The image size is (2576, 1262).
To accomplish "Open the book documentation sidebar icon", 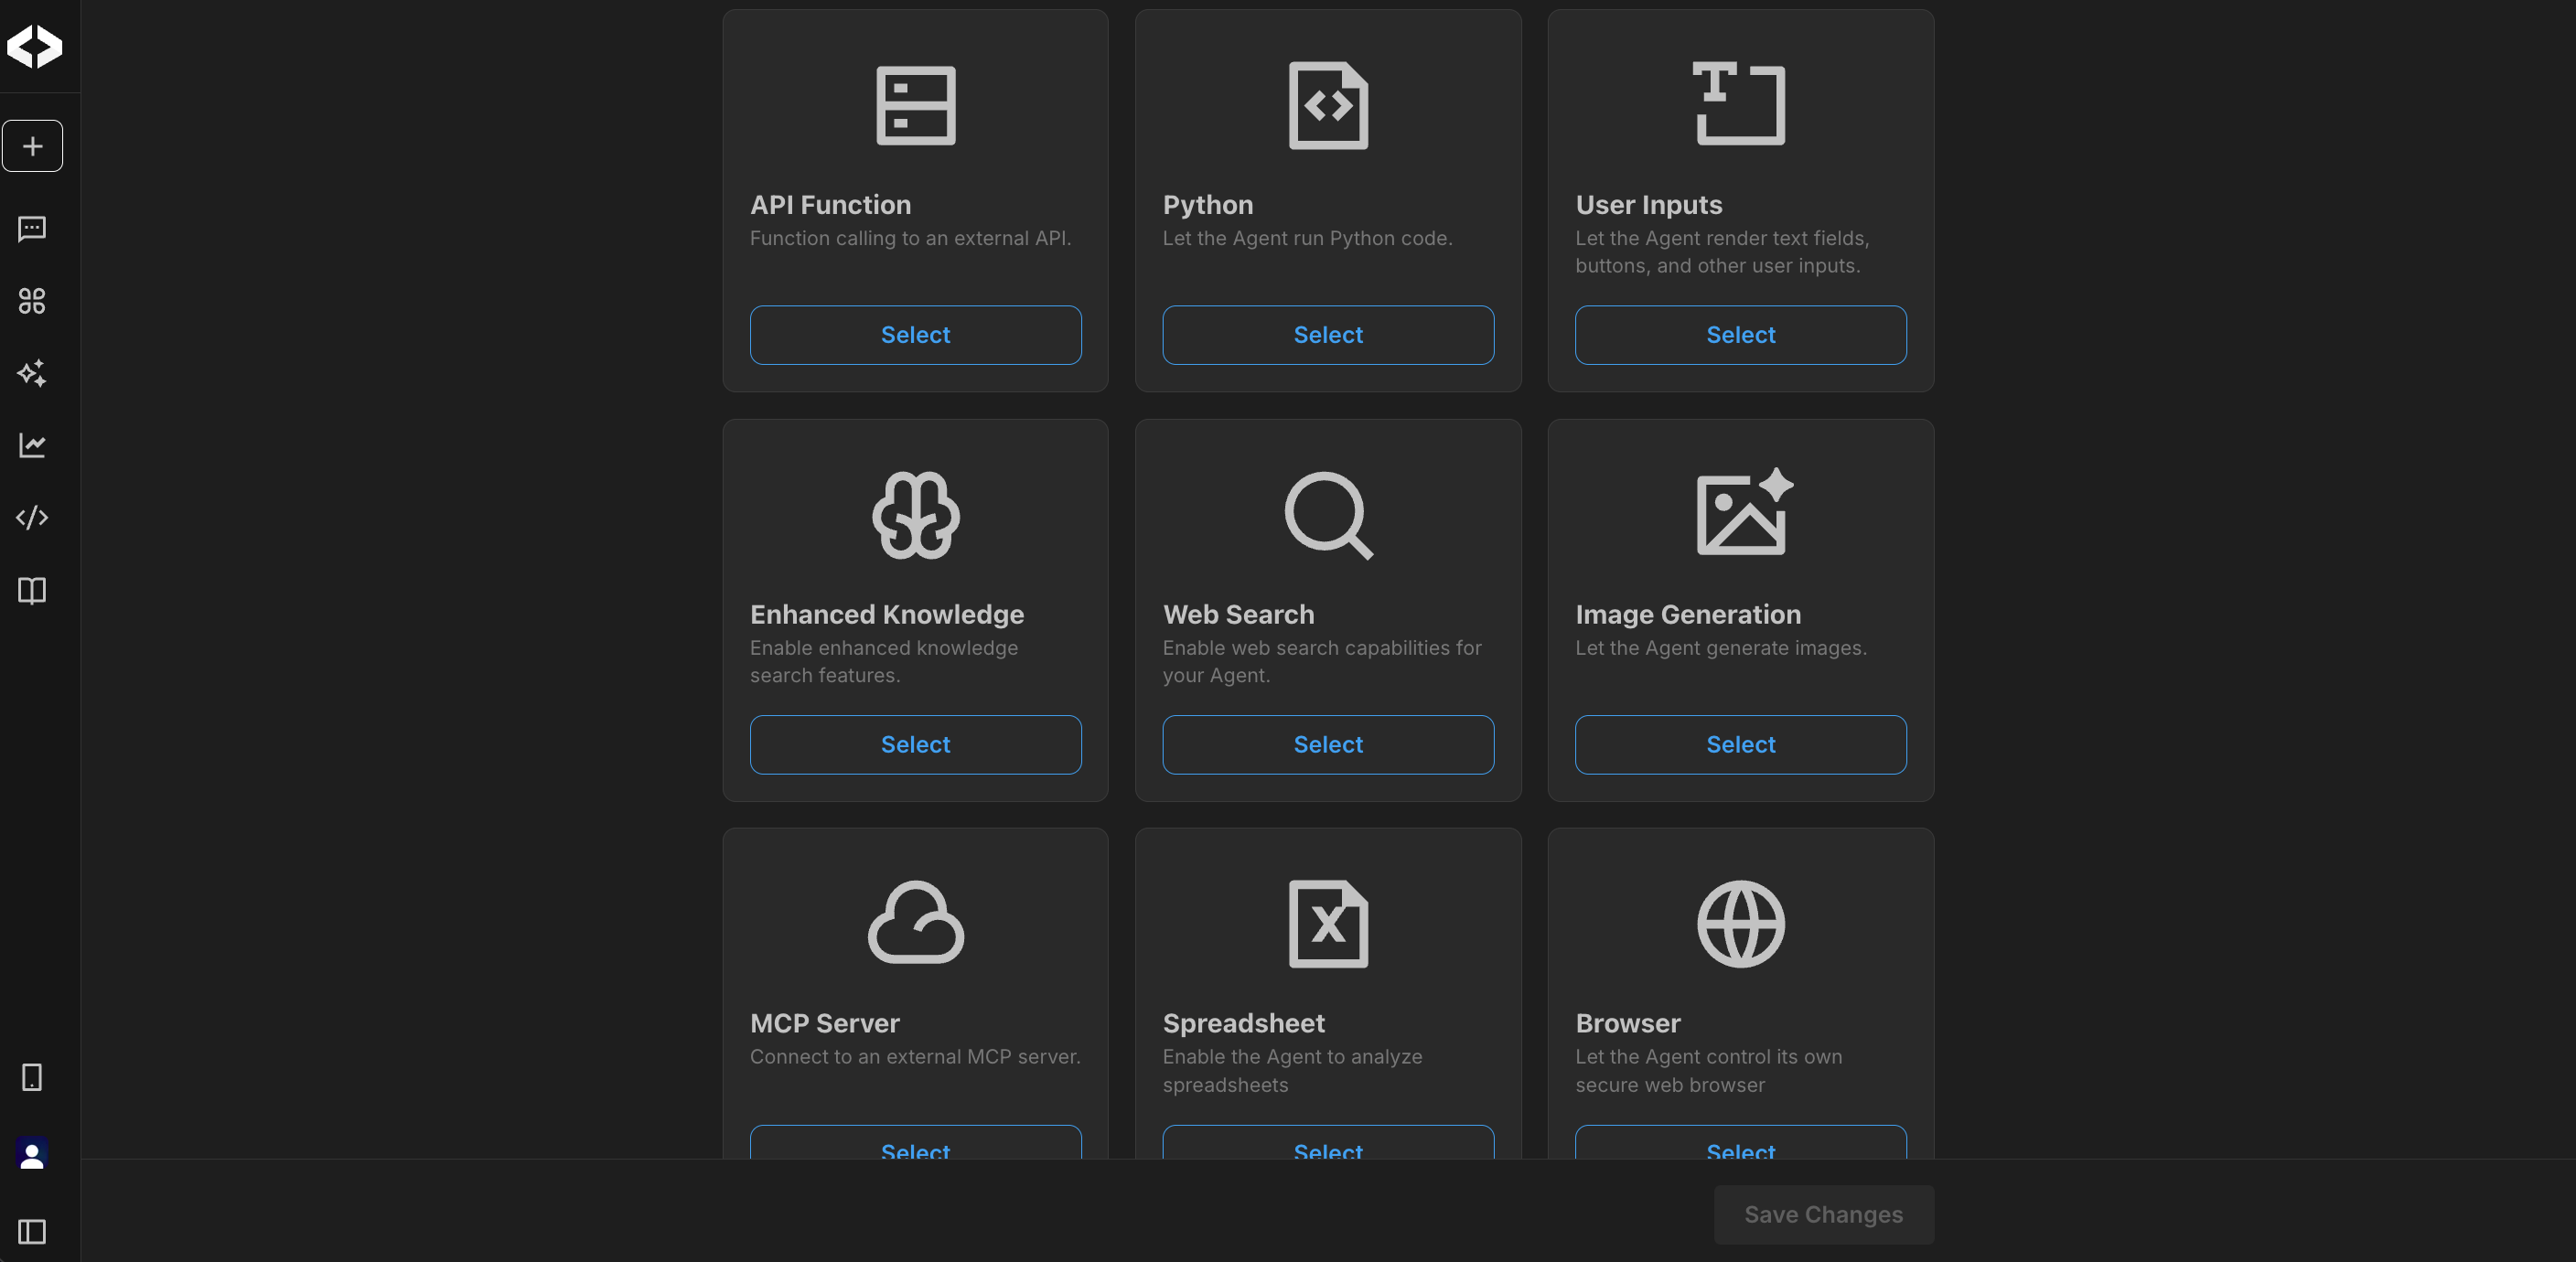I will click(32, 590).
